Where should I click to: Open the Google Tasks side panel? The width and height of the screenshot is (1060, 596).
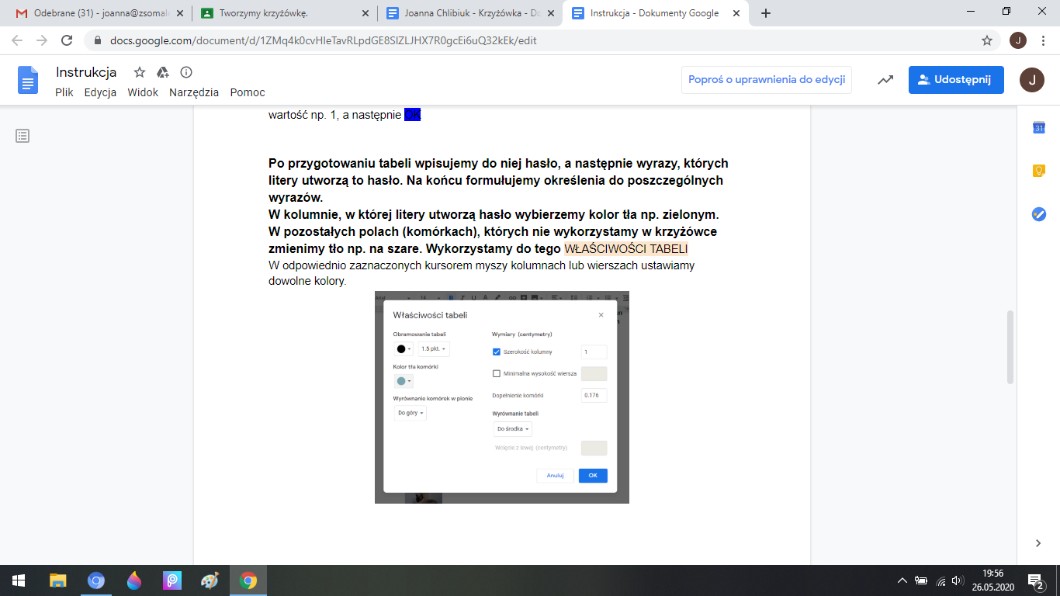click(x=1038, y=214)
